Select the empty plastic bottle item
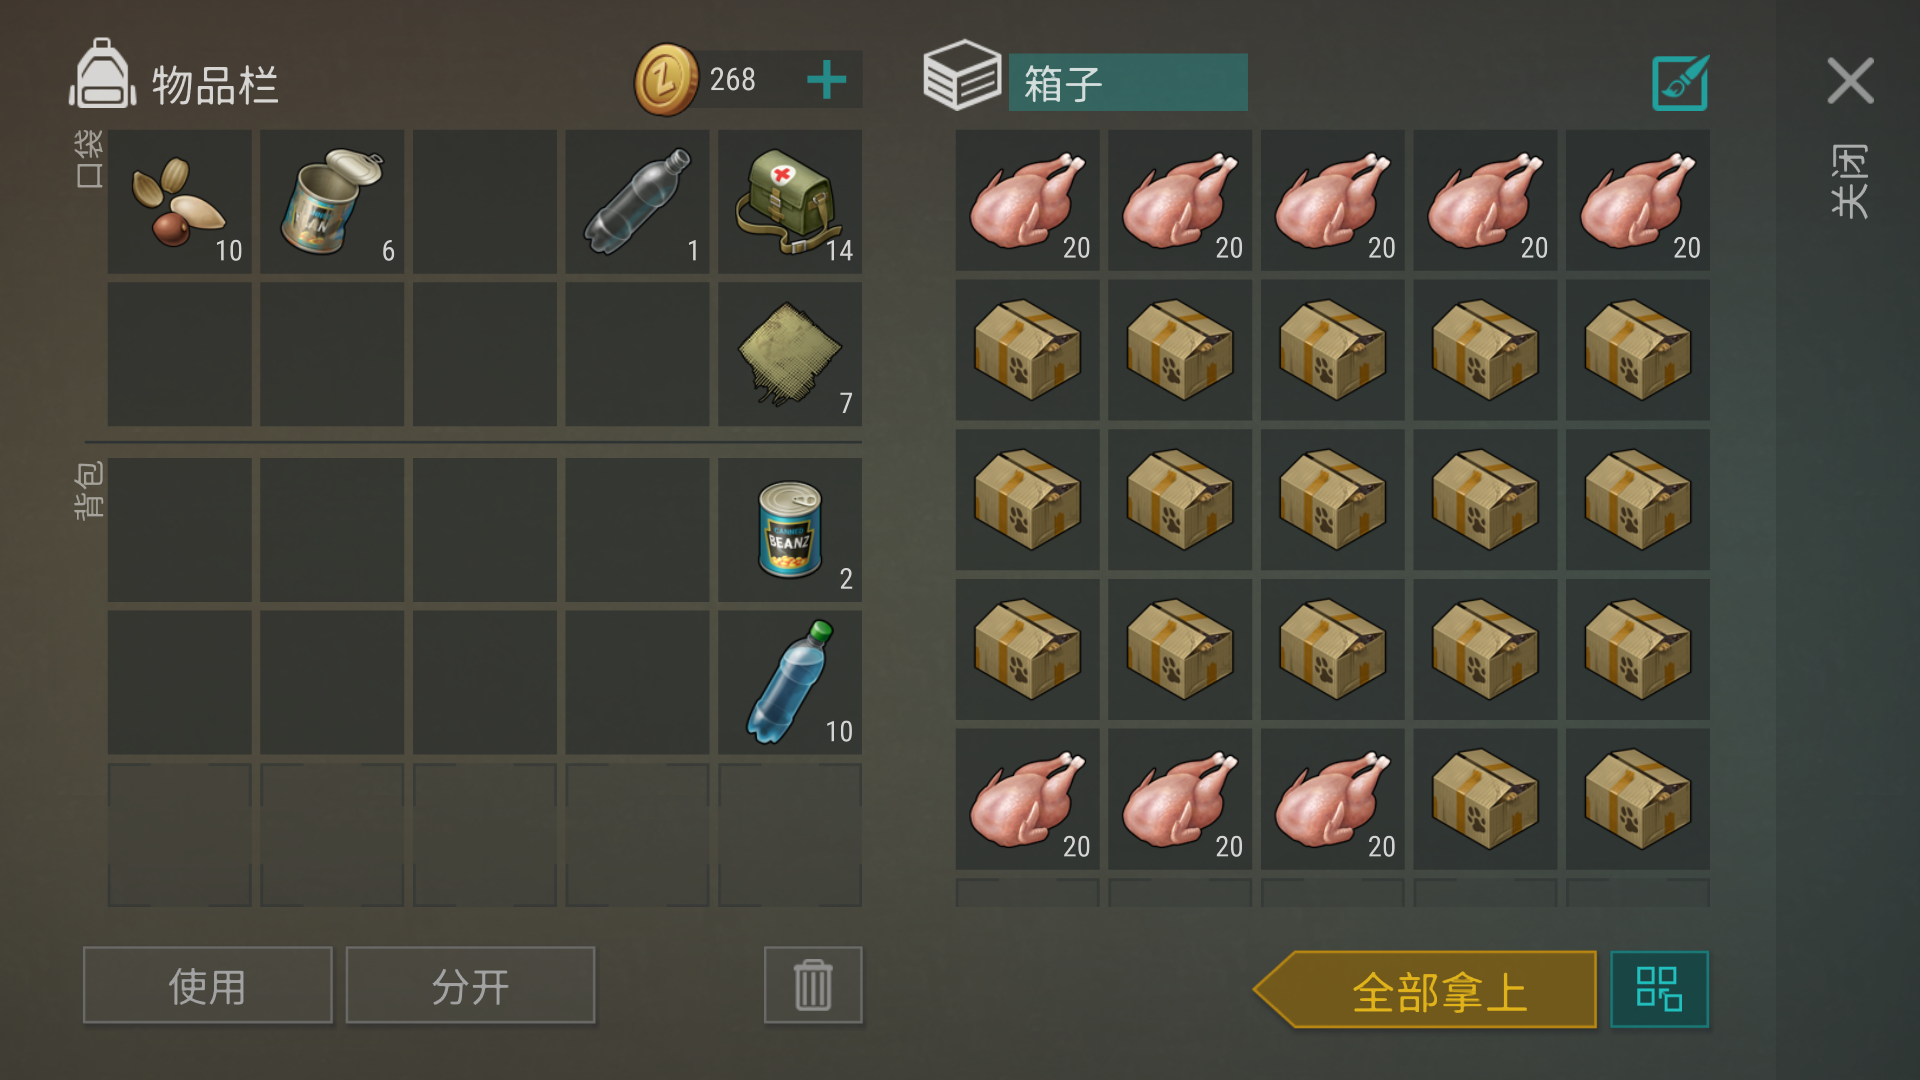 coord(637,201)
